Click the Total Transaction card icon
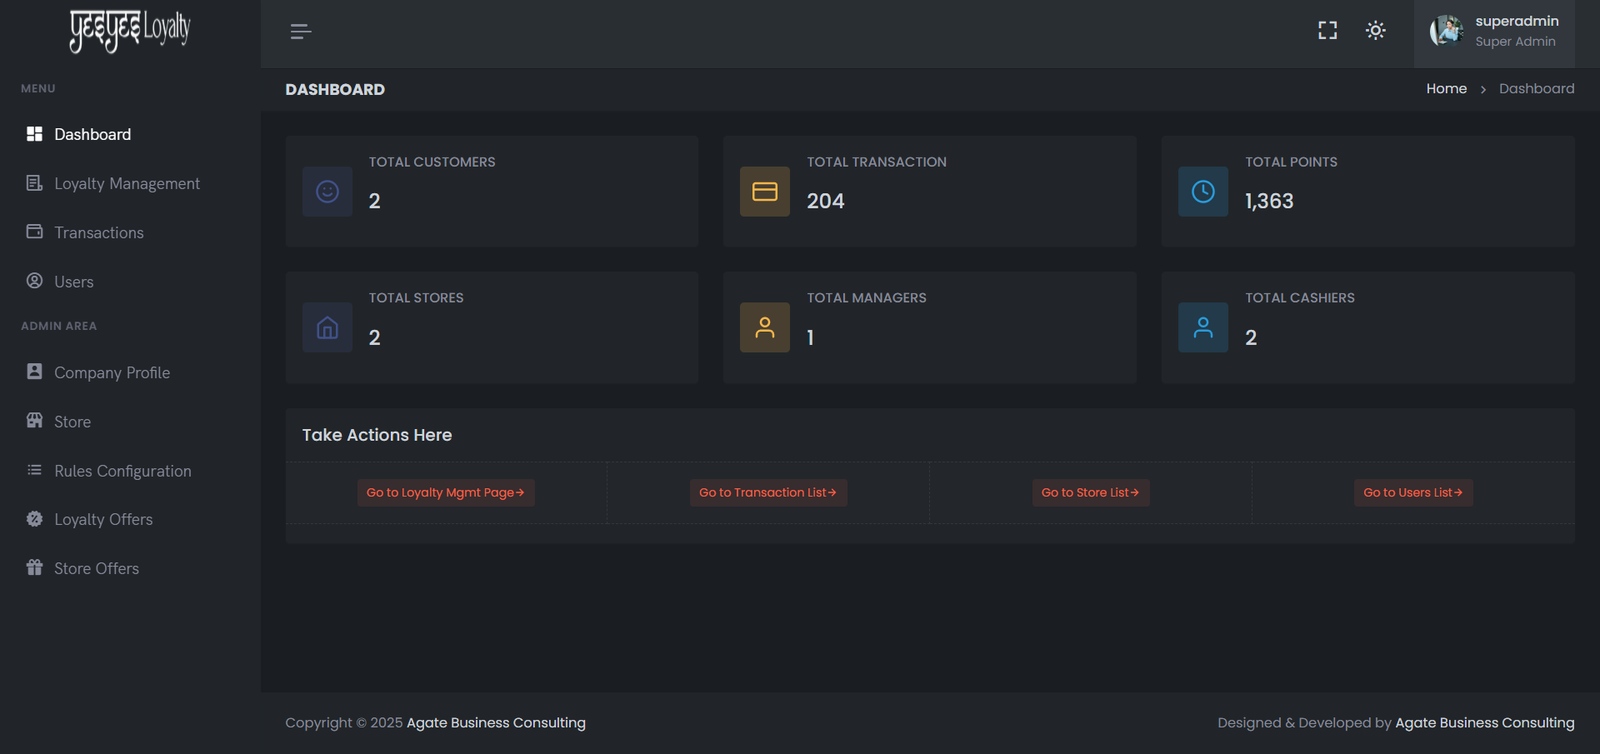The width and height of the screenshot is (1600, 754). point(765,192)
